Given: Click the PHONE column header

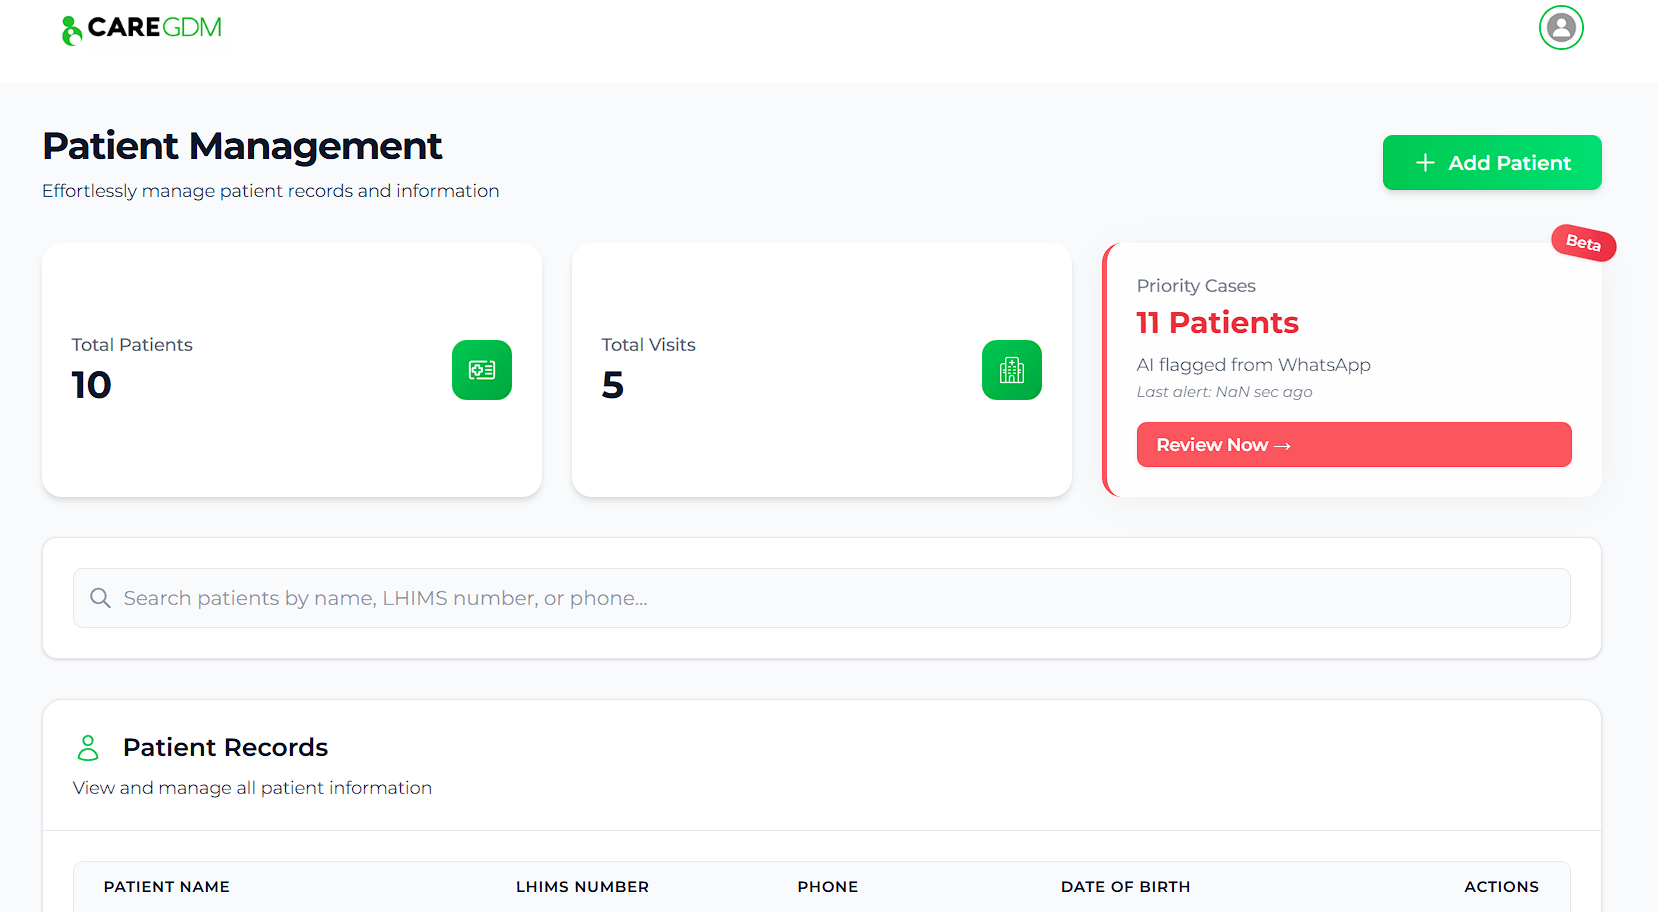Looking at the screenshot, I should coord(827,887).
